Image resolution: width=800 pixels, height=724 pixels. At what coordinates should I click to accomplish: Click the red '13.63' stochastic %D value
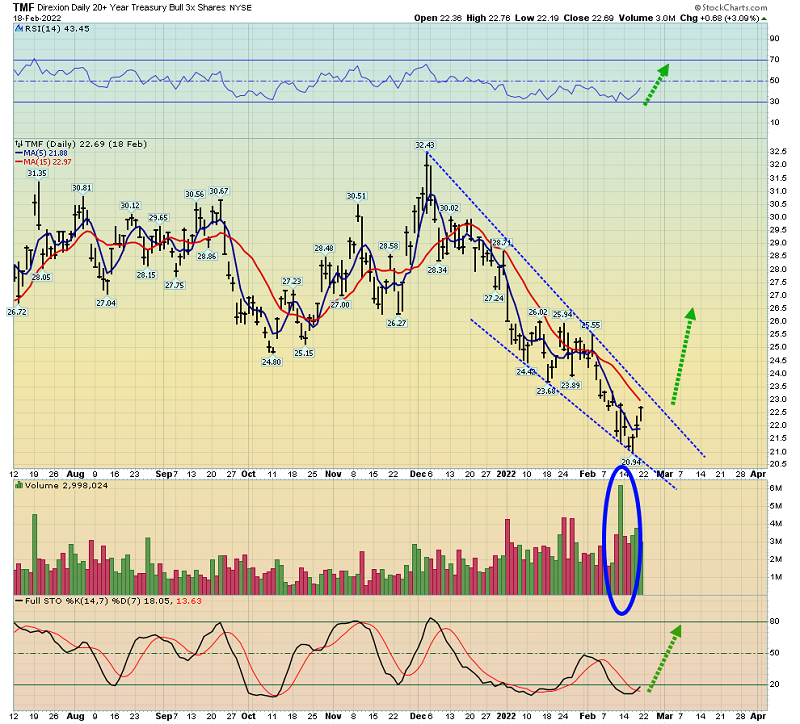pyautogui.click(x=189, y=601)
